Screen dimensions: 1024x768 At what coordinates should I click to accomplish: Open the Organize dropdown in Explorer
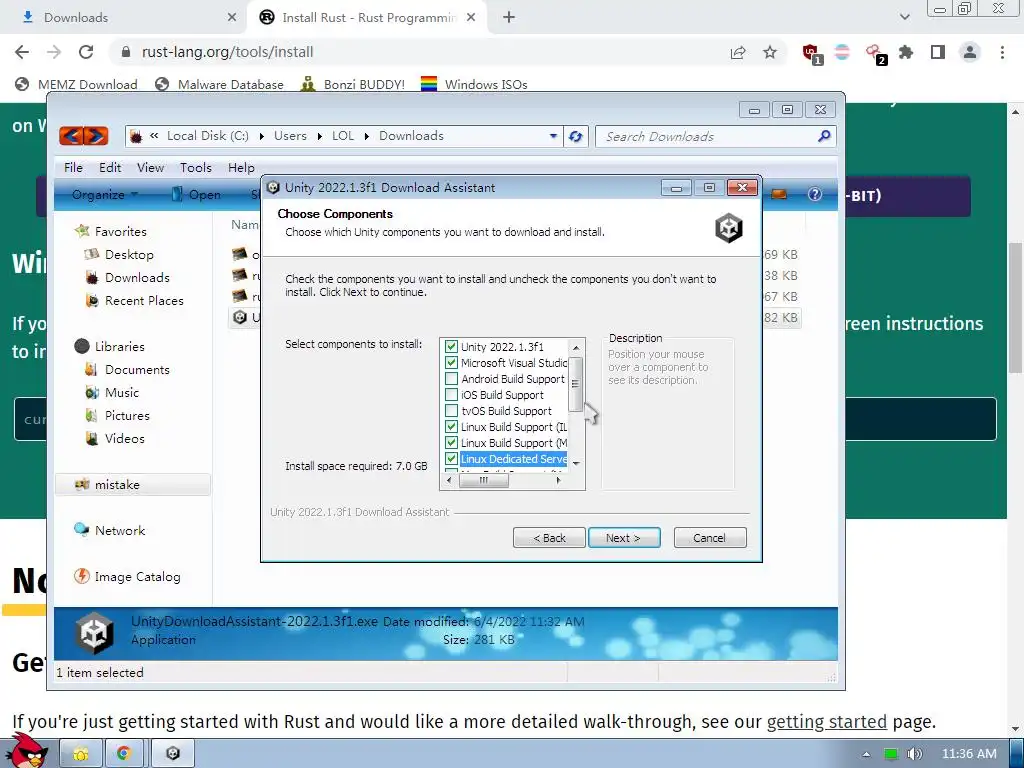pos(104,195)
